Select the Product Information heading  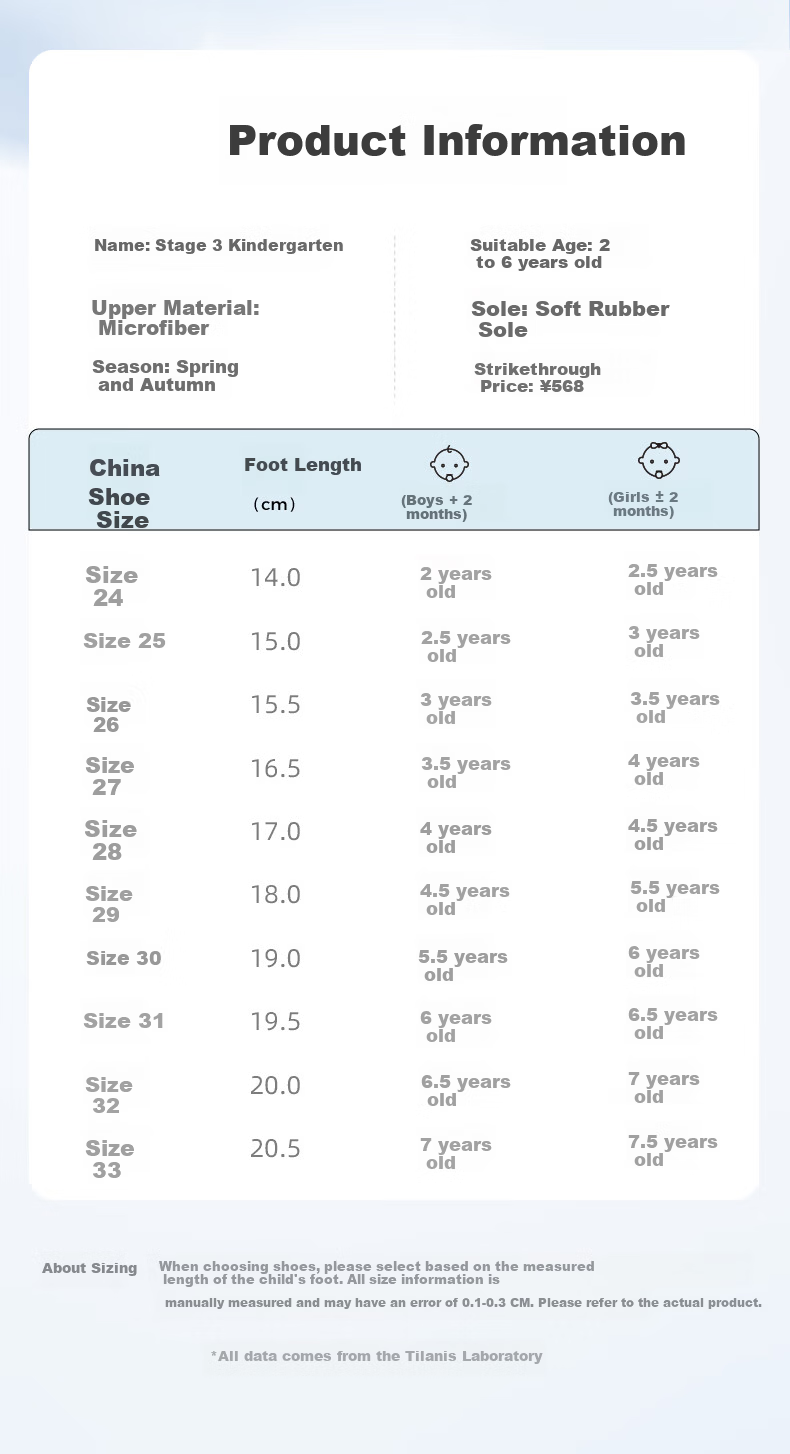(457, 141)
